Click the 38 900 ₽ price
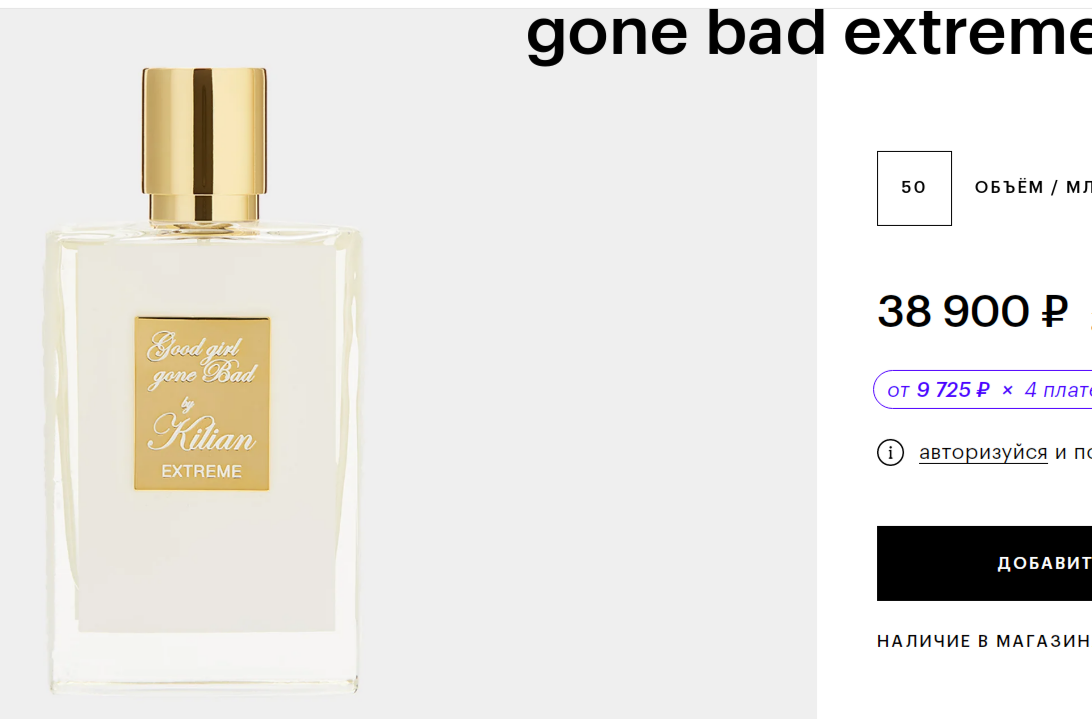 (972, 311)
